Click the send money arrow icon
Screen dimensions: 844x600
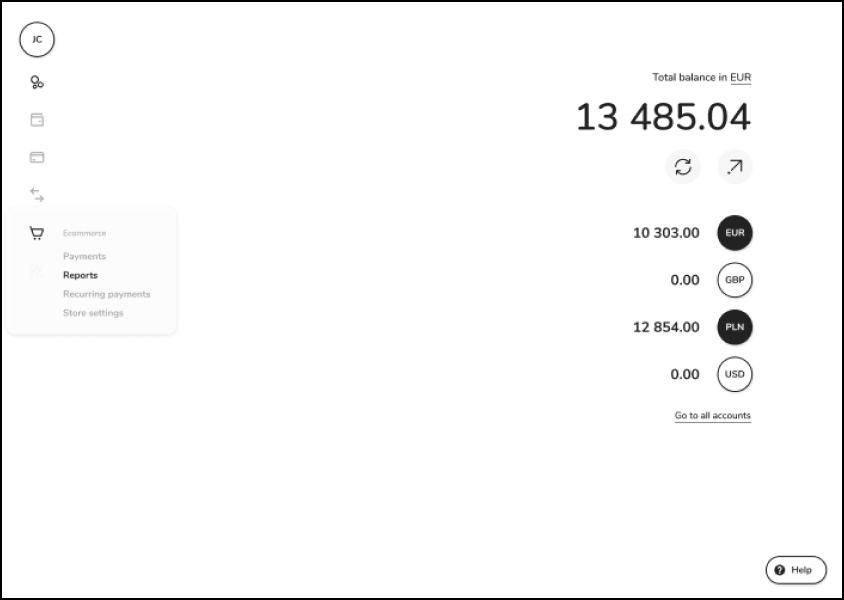tap(735, 167)
